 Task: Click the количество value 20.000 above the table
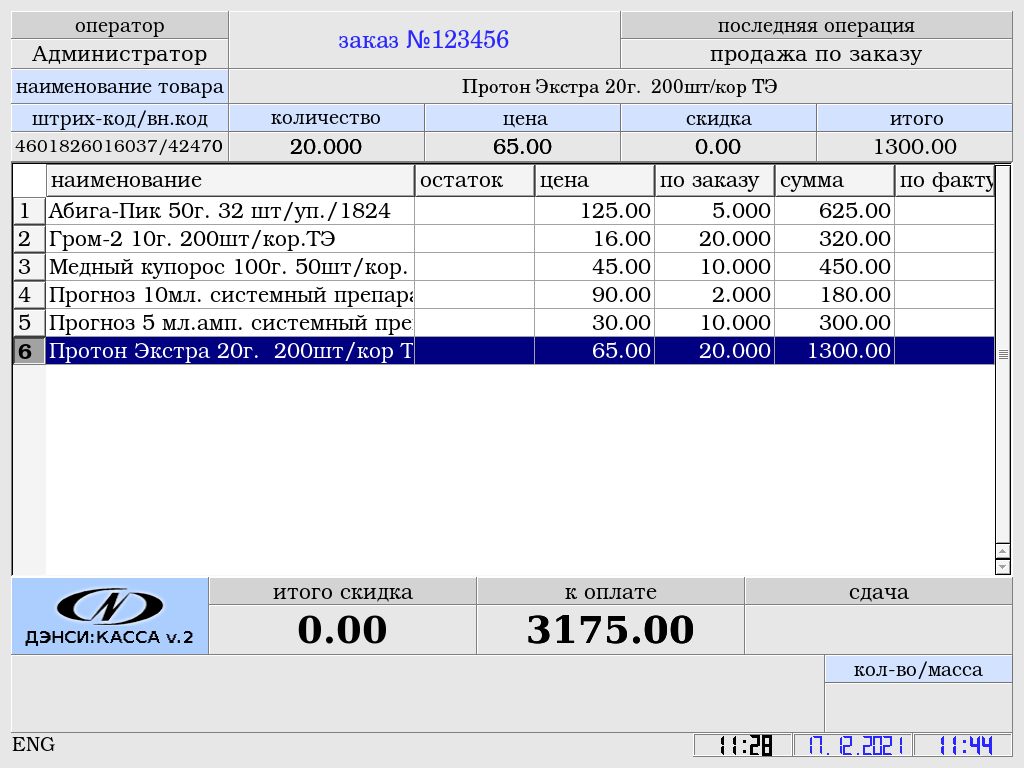(x=327, y=146)
